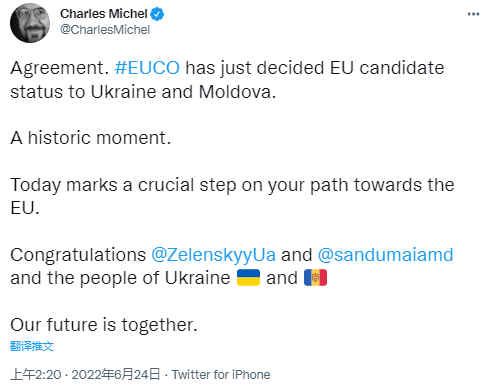Image resolution: width=495 pixels, height=390 pixels.
Task: Click the 翻译推文 translate link
Action: [x=32, y=346]
